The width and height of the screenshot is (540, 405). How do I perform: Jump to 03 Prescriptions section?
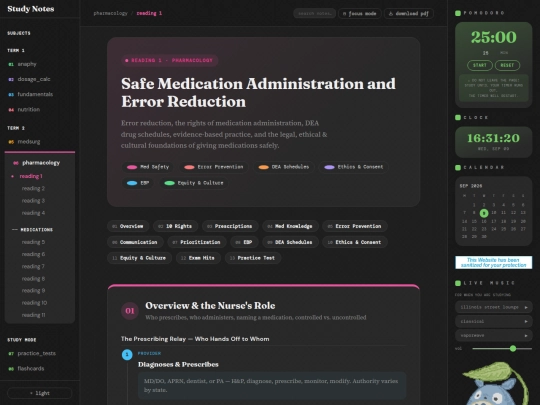point(230,226)
